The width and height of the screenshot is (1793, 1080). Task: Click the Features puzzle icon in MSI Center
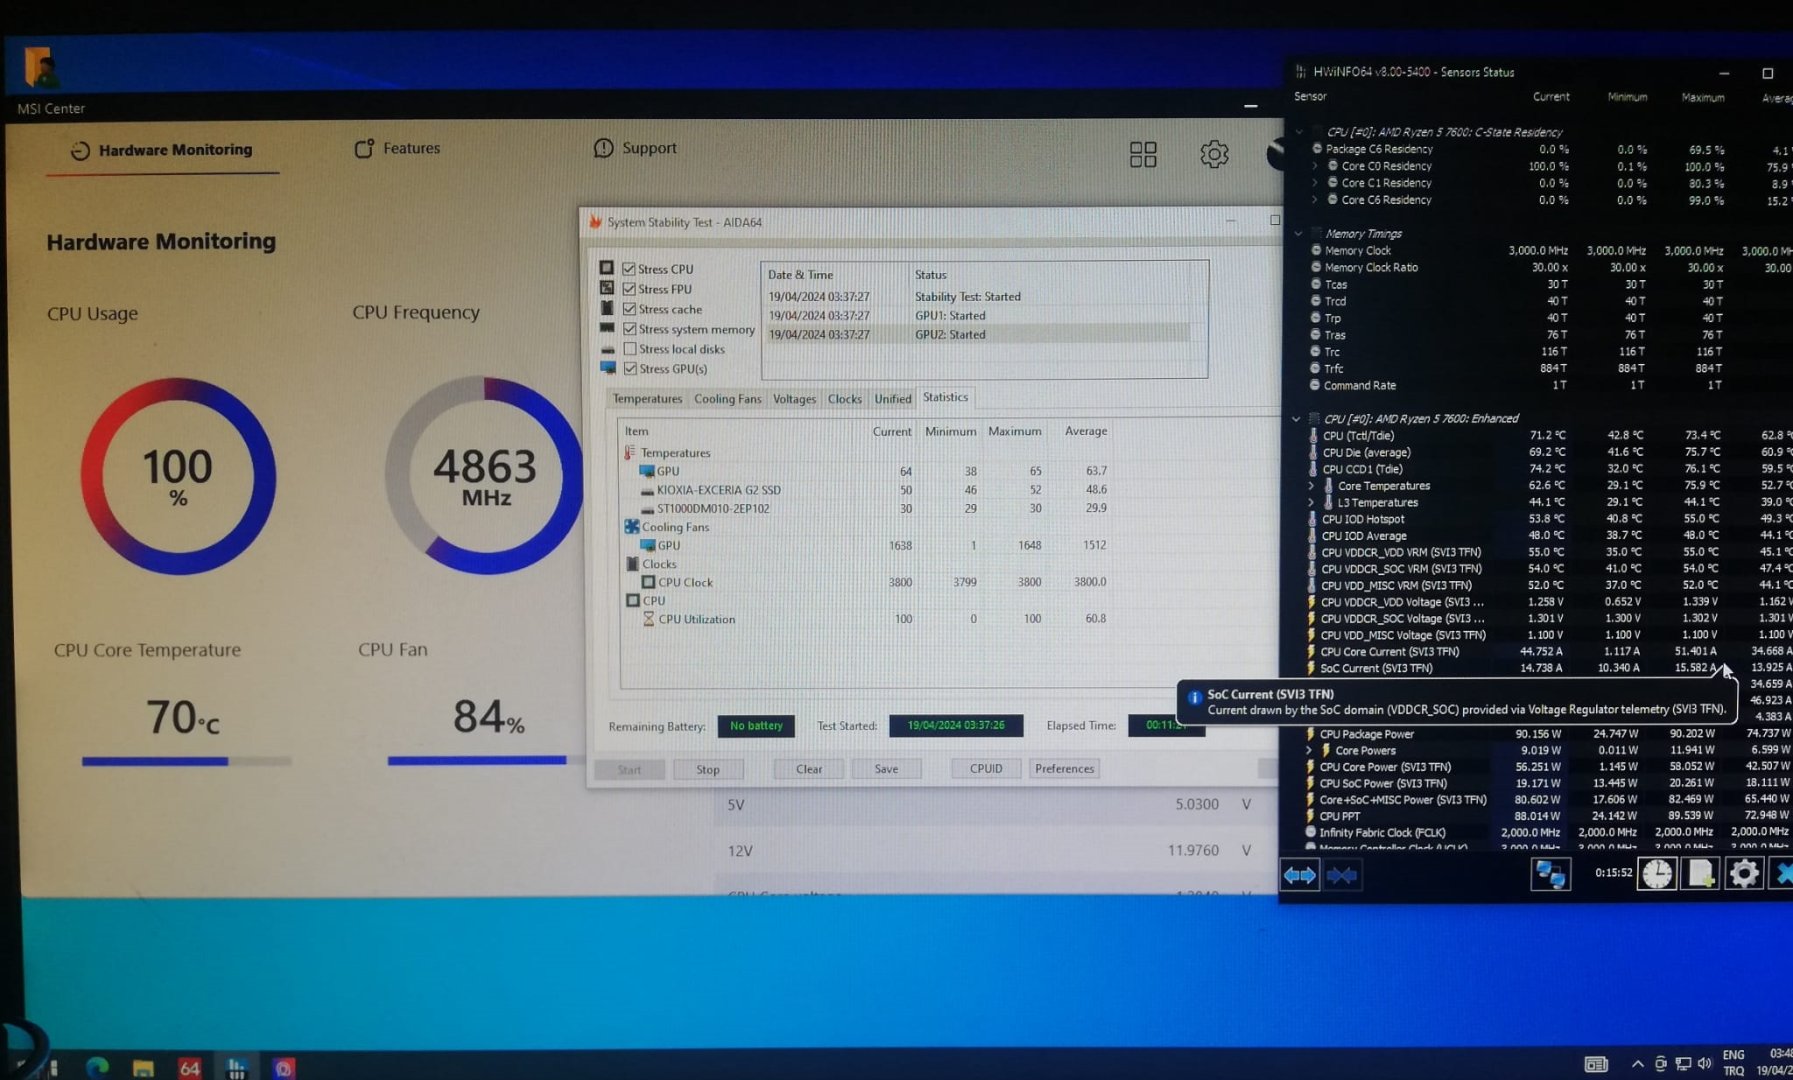(x=364, y=149)
